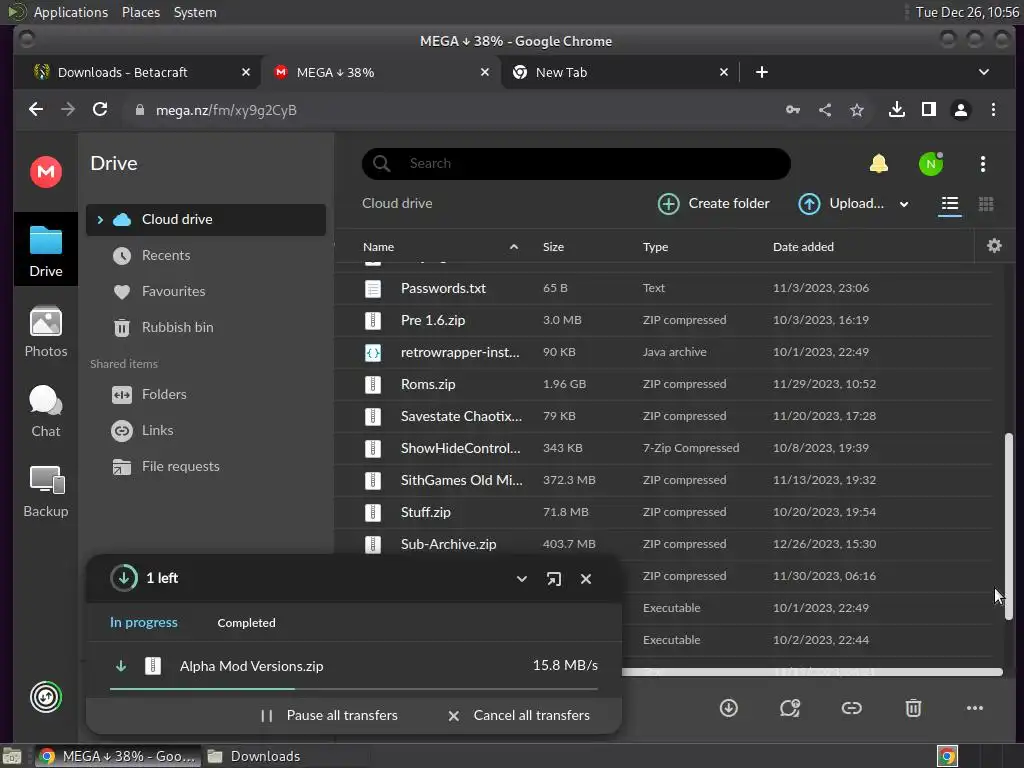The image size is (1024, 768).
Task: Reload the MEGA page
Action: 100,109
